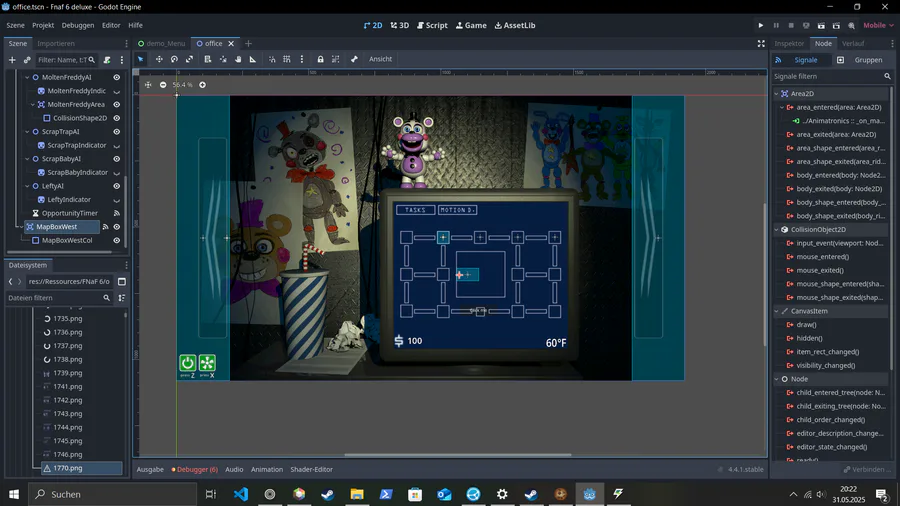This screenshot has height=506, width=900.
Task: Click the node filter search field
Action: pyautogui.click(x=66, y=60)
